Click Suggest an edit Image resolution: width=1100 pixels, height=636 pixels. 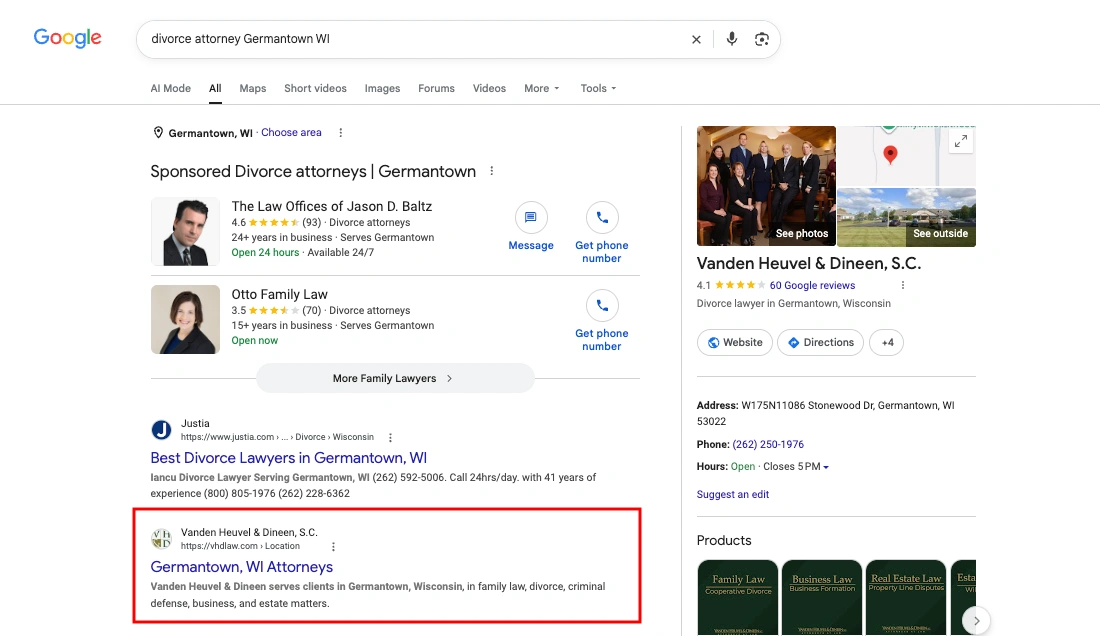point(732,494)
